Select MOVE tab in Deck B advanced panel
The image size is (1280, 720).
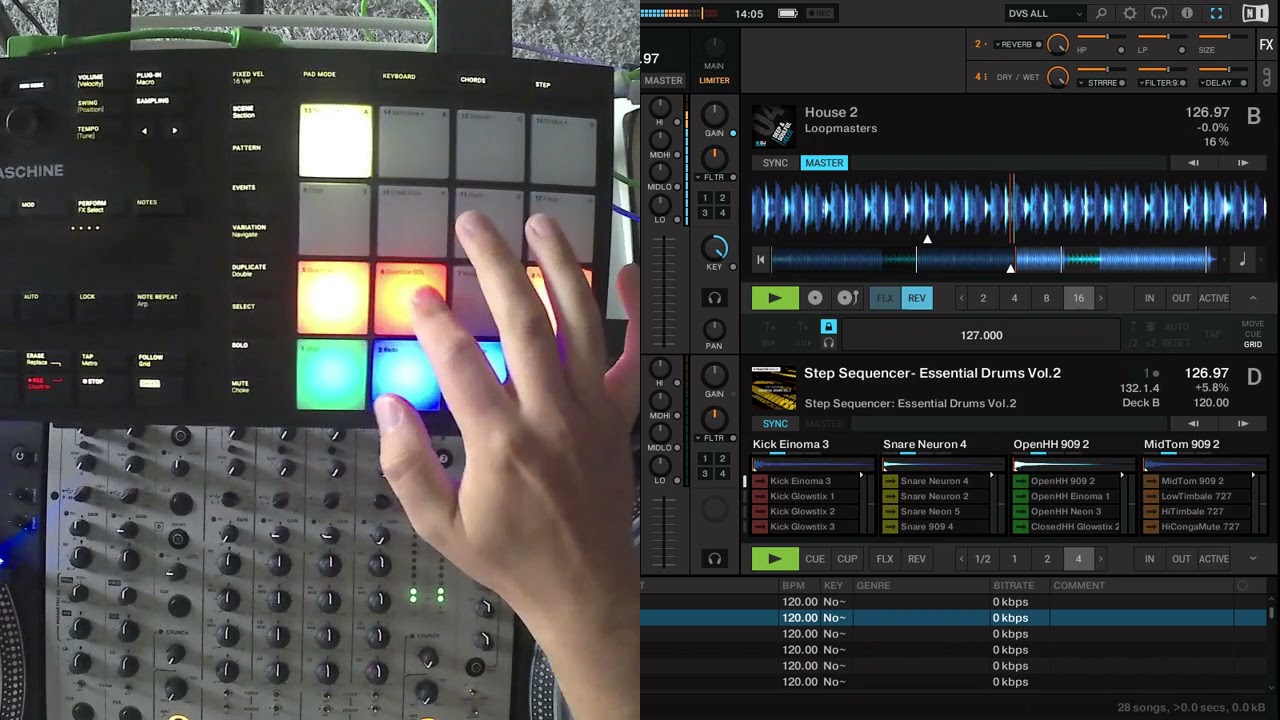coord(1252,324)
